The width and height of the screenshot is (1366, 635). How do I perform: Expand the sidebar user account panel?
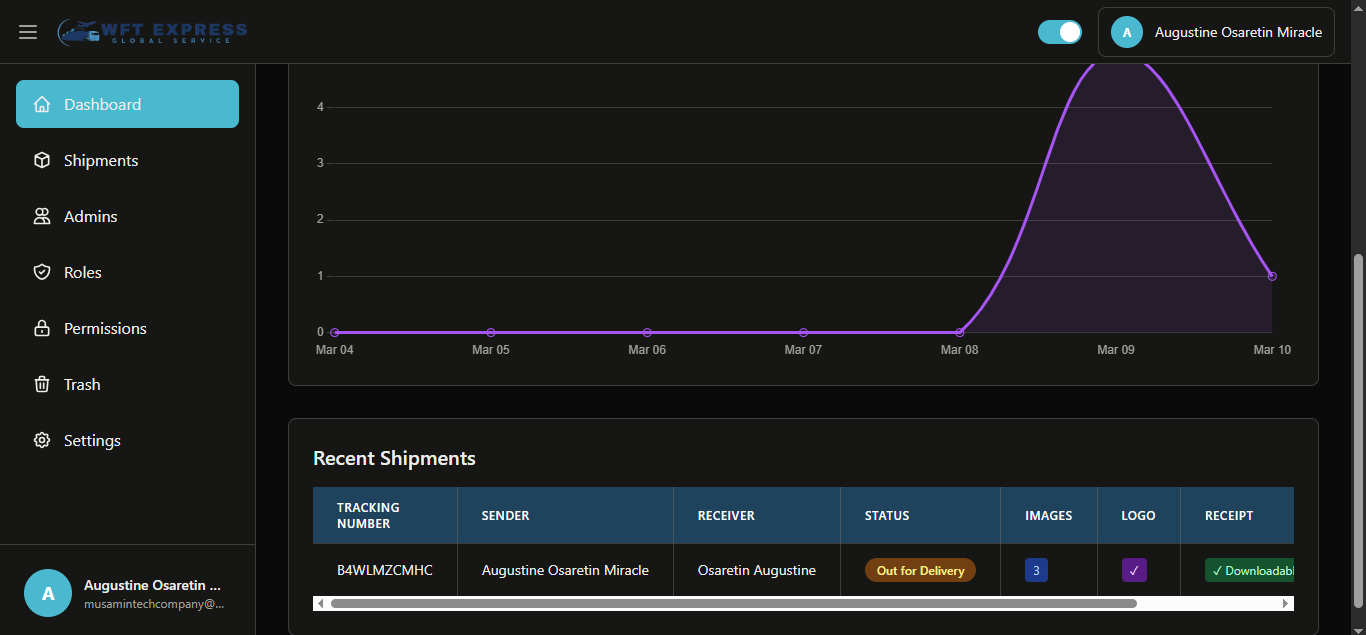[x=127, y=593]
